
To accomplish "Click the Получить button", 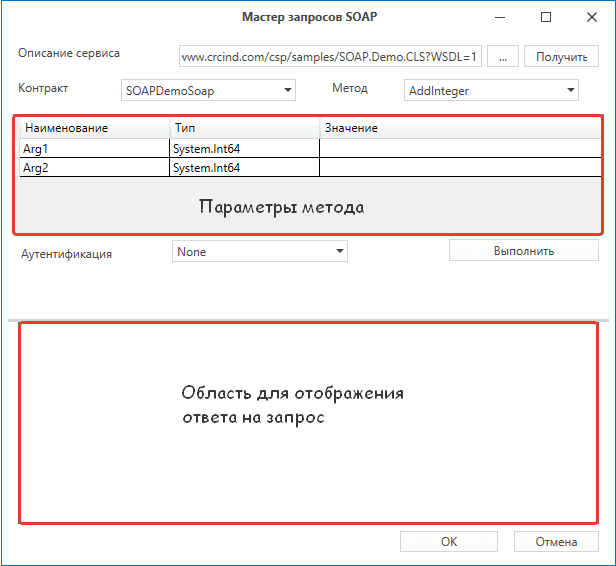I will coord(561,56).
